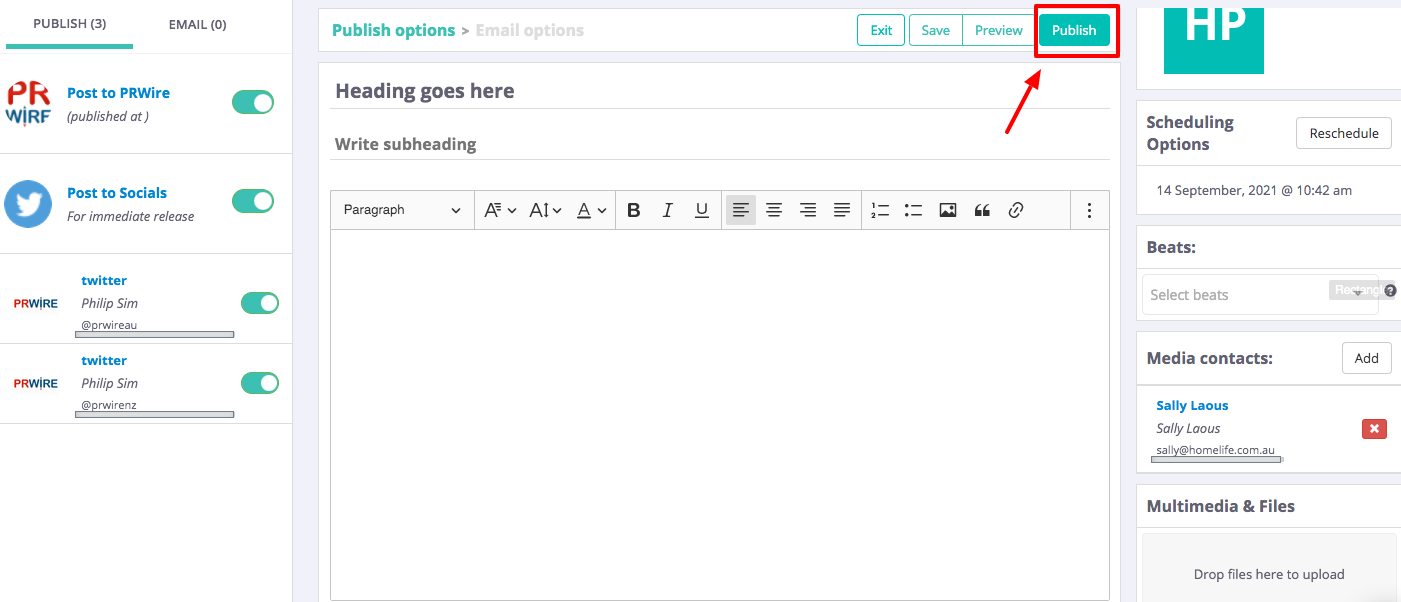The width and height of the screenshot is (1401, 602).
Task: Toggle bold formatting in editor toolbar
Action: pos(633,210)
